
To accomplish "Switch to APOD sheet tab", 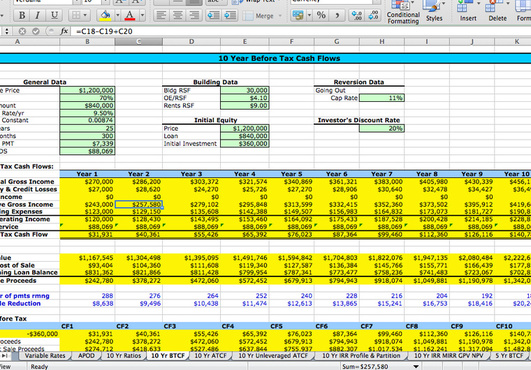I will (x=86, y=356).
